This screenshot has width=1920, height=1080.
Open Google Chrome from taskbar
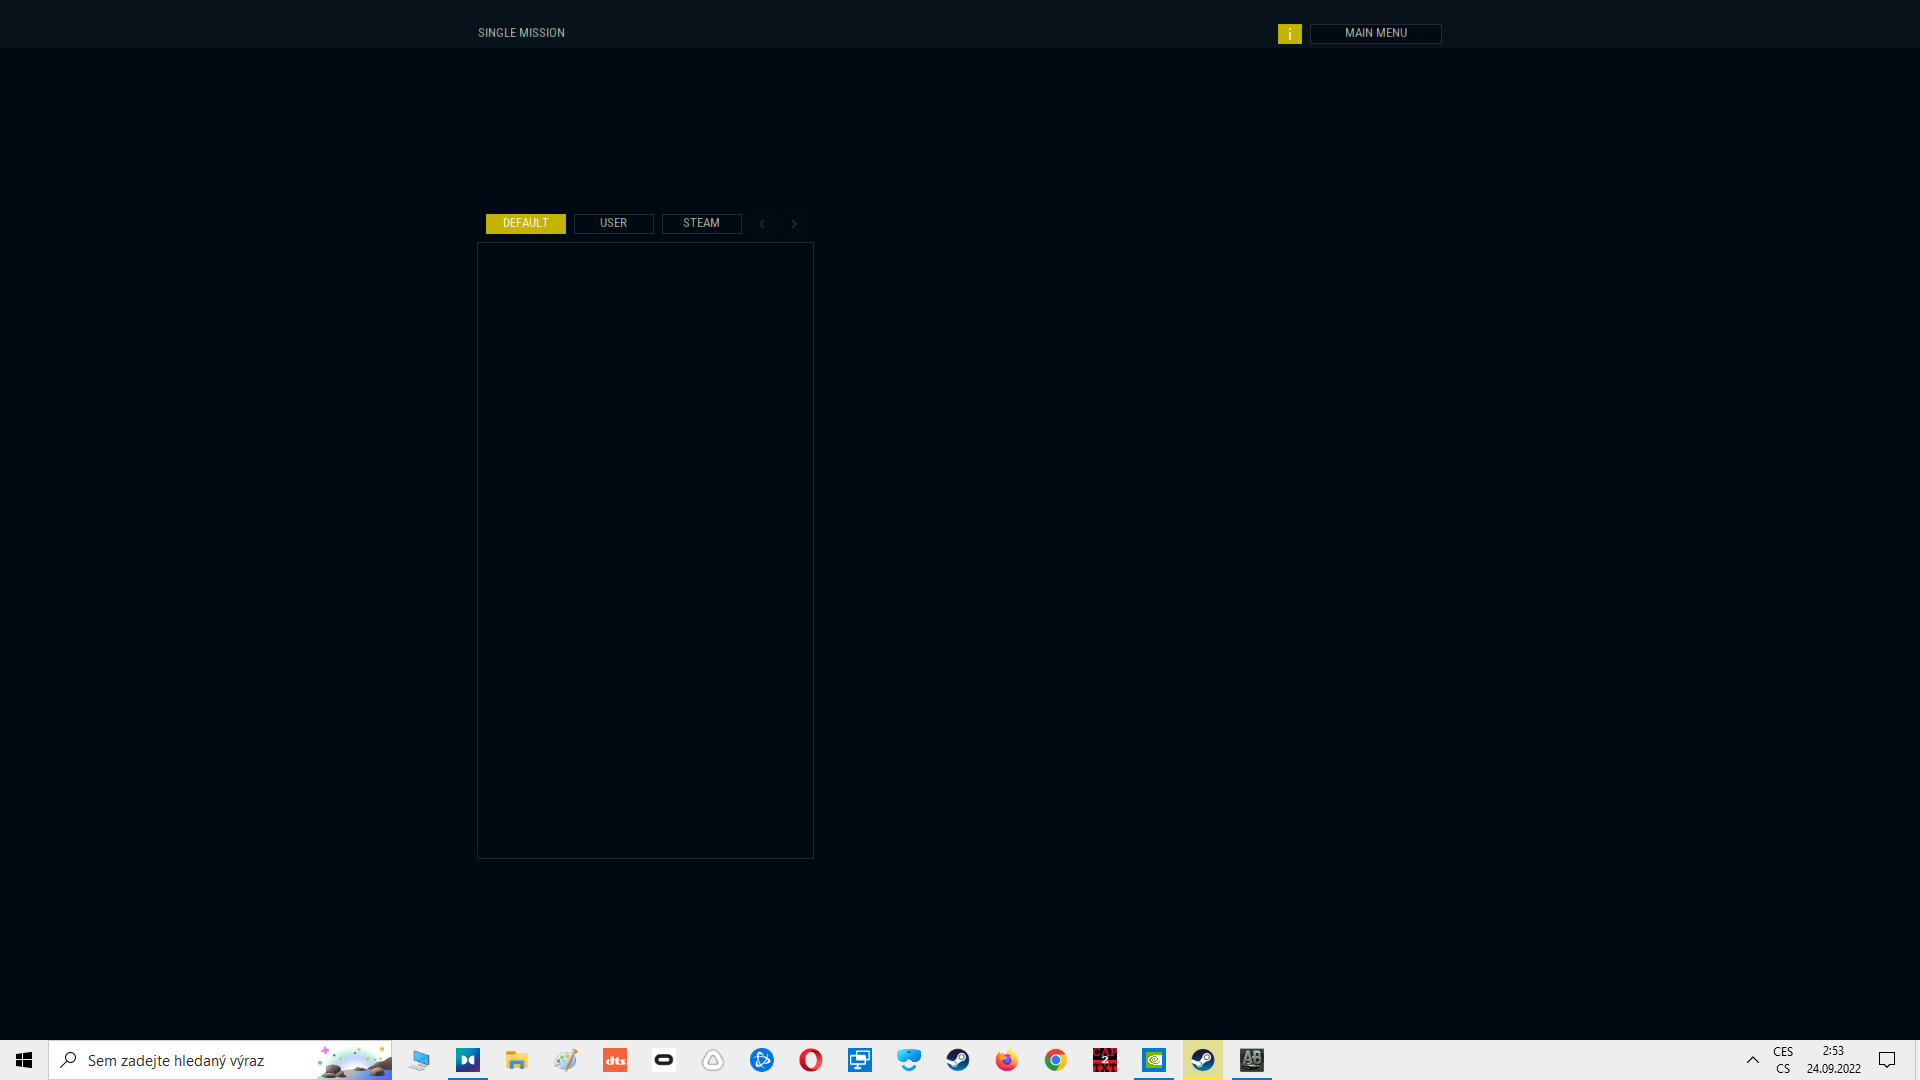point(1055,1060)
